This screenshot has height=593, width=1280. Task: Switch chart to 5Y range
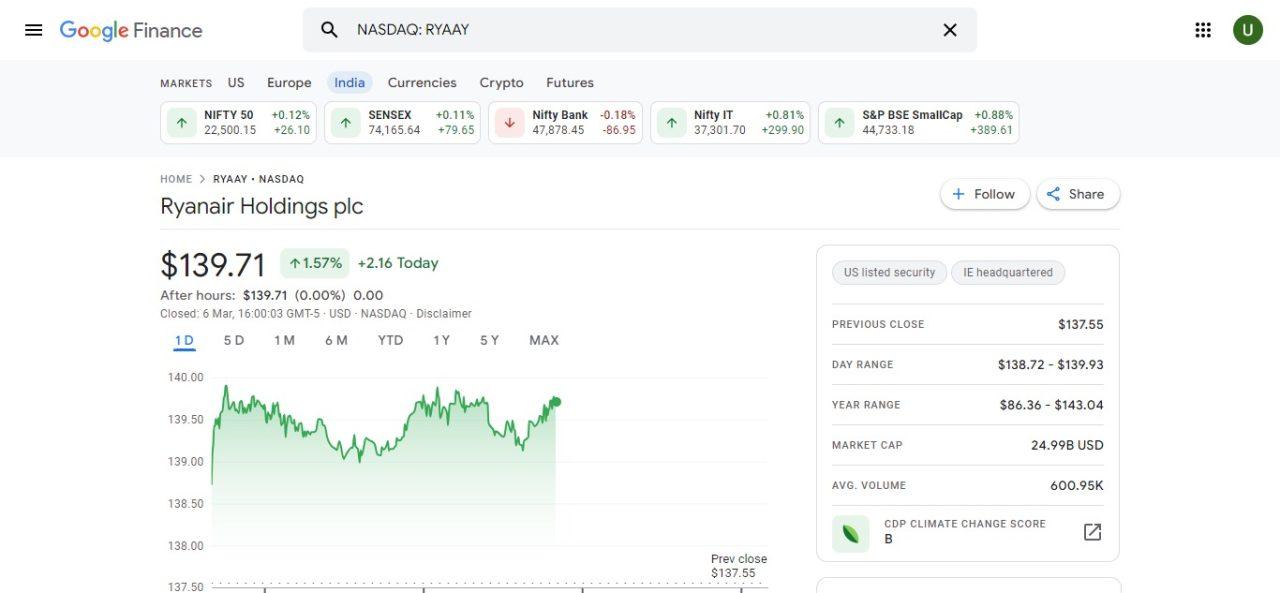click(489, 341)
